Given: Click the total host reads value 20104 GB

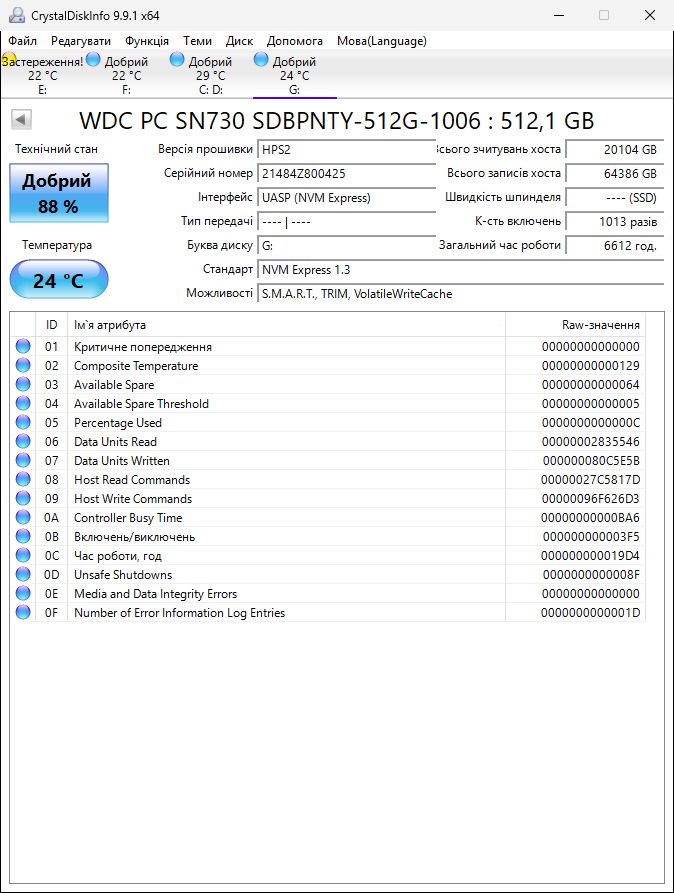Looking at the screenshot, I should 615,150.
